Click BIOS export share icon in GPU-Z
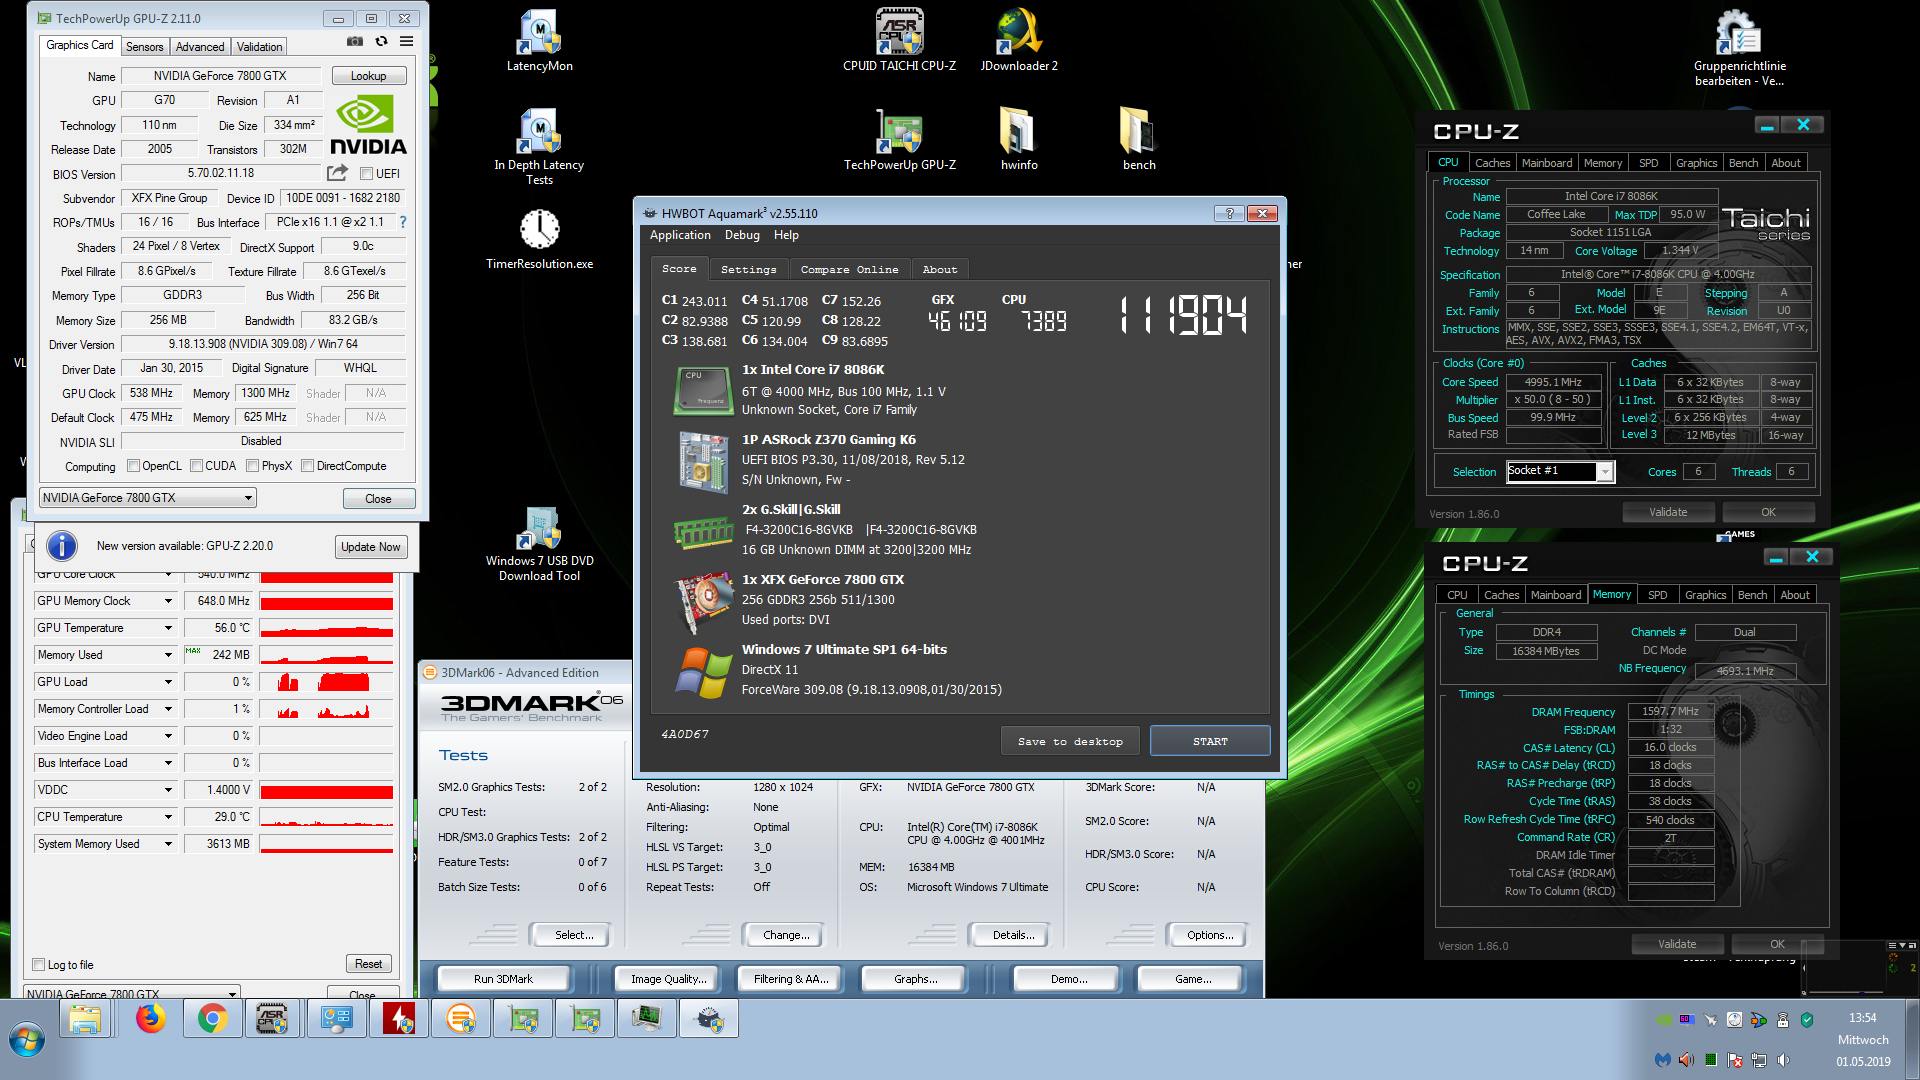The image size is (1920, 1080). [x=338, y=173]
